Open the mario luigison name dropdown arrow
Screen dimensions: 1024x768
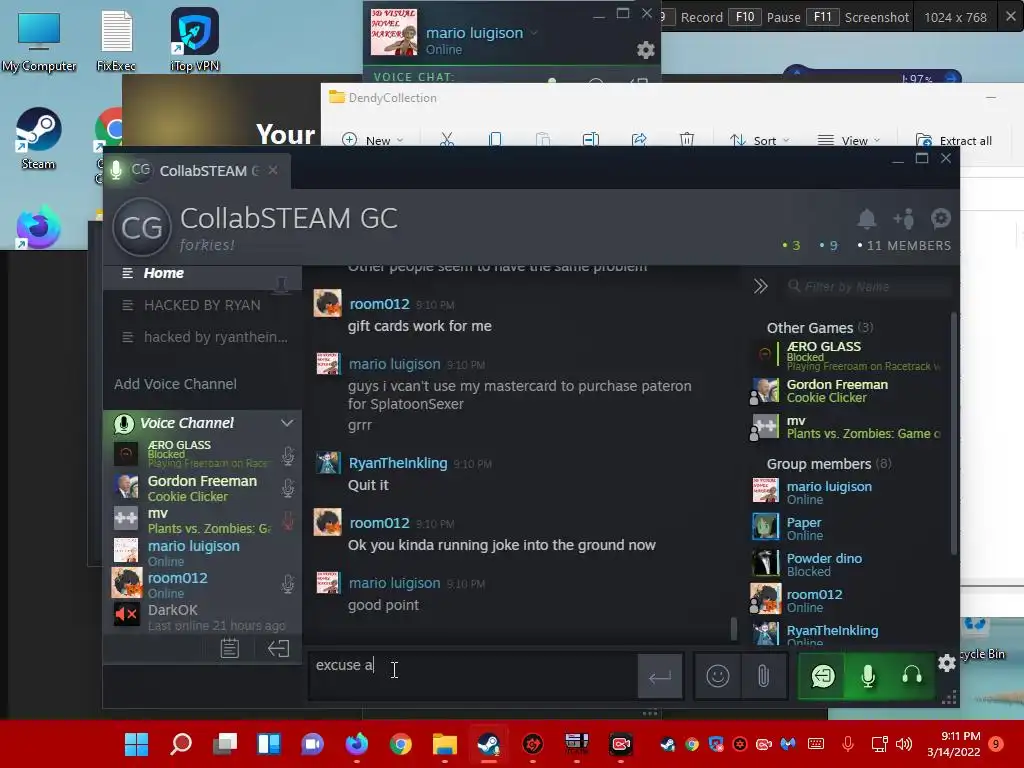click(534, 33)
